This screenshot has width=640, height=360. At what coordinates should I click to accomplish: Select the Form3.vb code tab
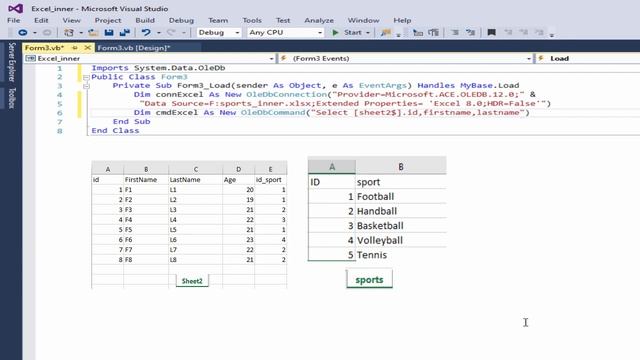(44, 48)
